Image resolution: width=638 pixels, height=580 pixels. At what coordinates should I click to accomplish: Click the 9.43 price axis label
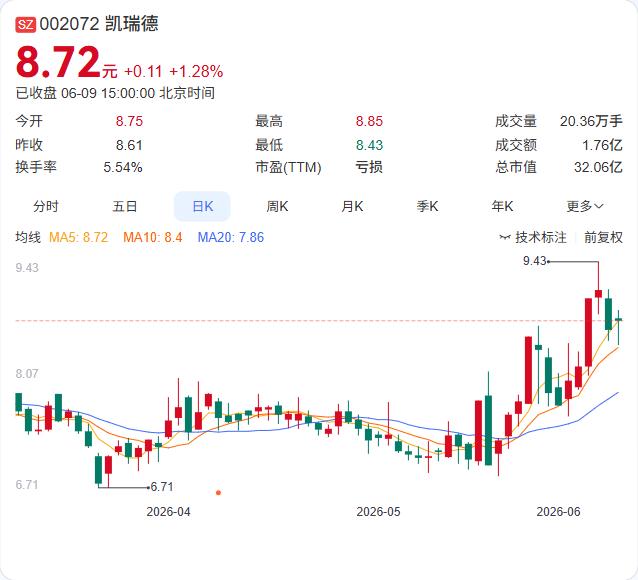(x=27, y=267)
